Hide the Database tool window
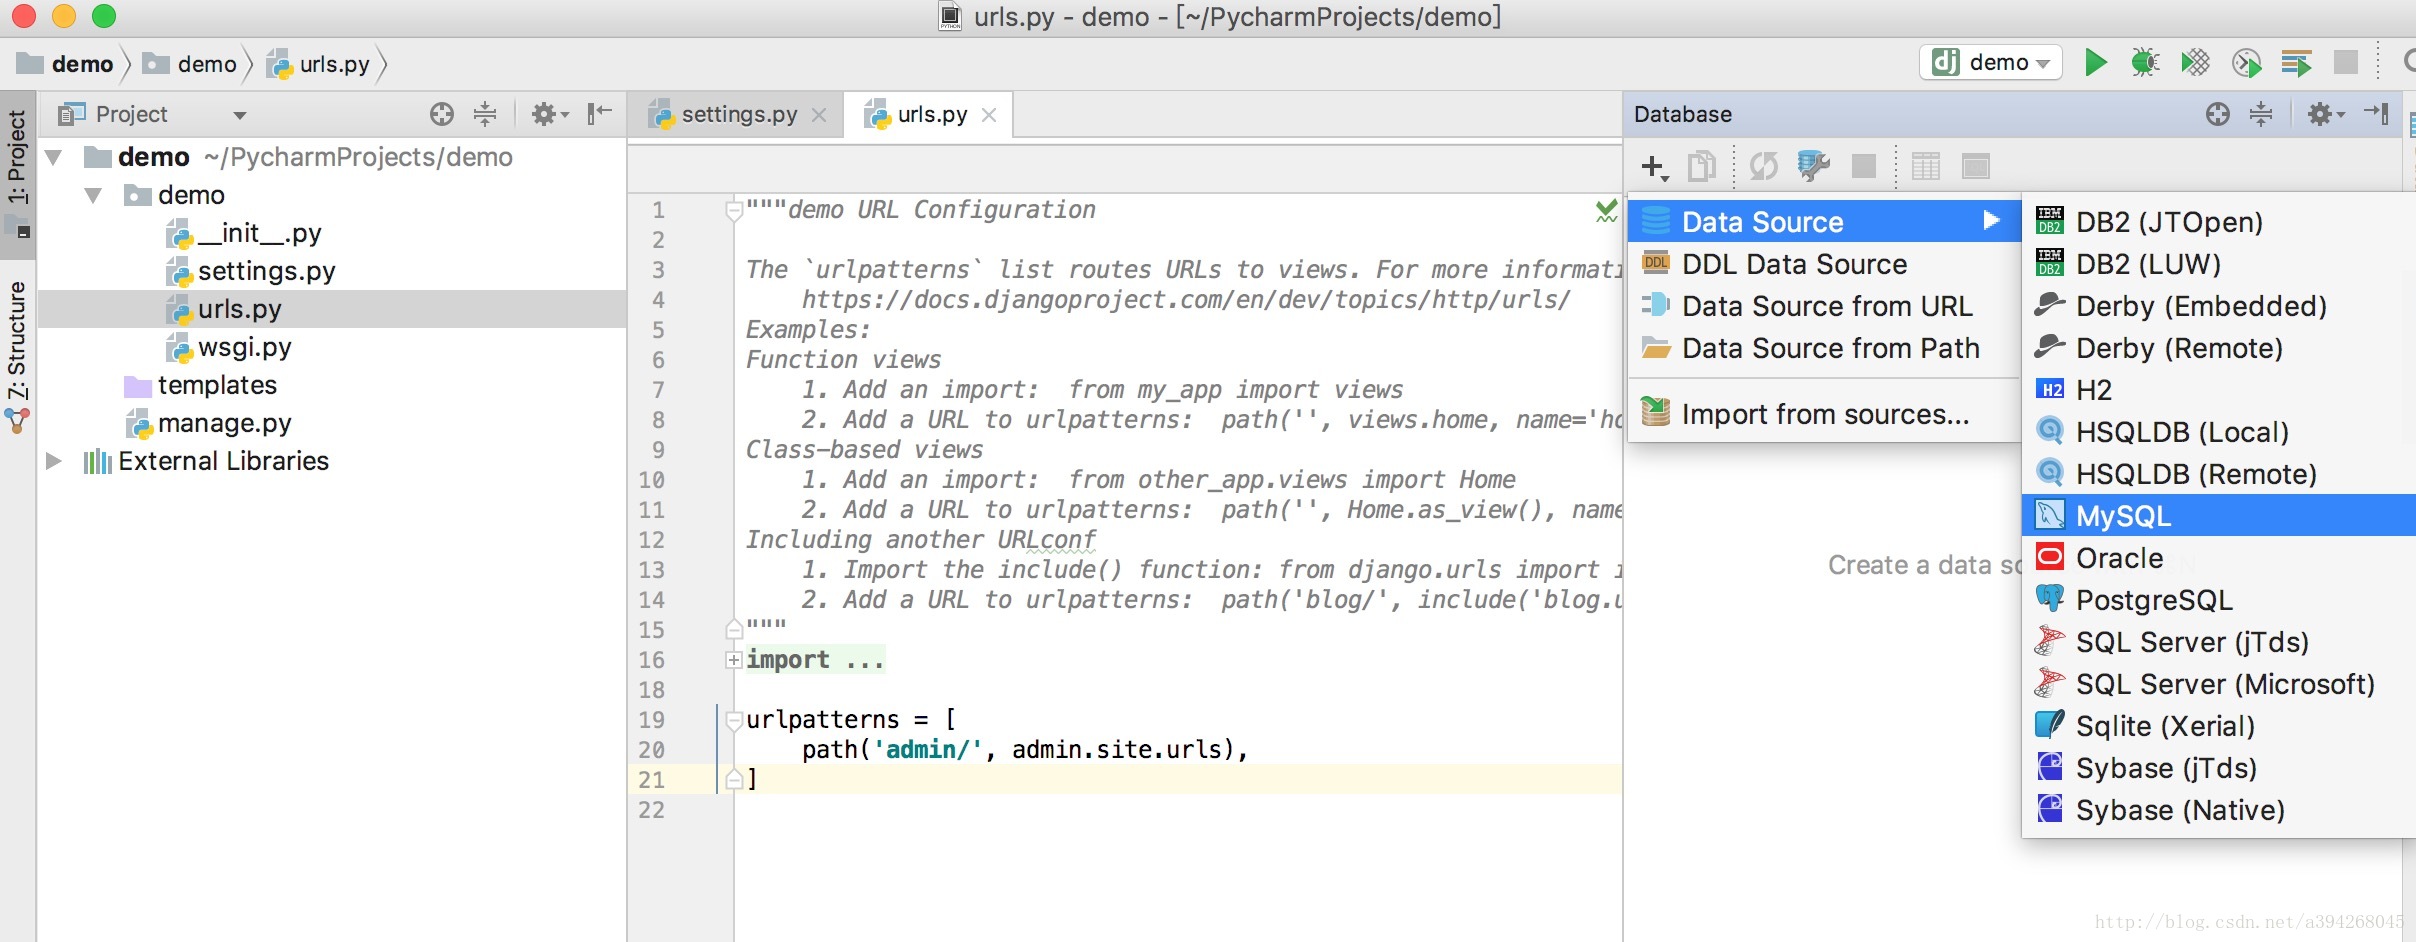The image size is (2416, 942). tap(2376, 113)
